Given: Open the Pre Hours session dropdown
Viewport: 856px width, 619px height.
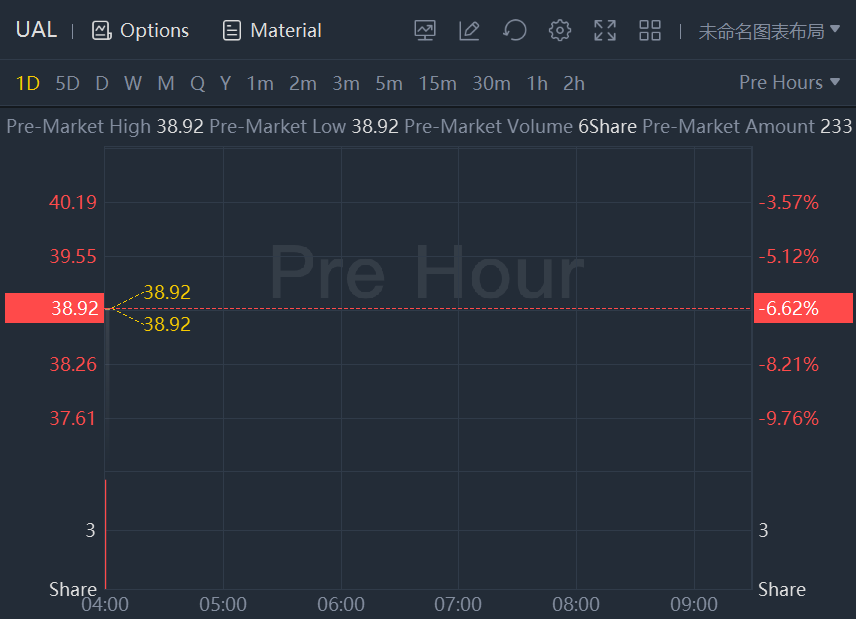Looking at the screenshot, I should coord(789,82).
